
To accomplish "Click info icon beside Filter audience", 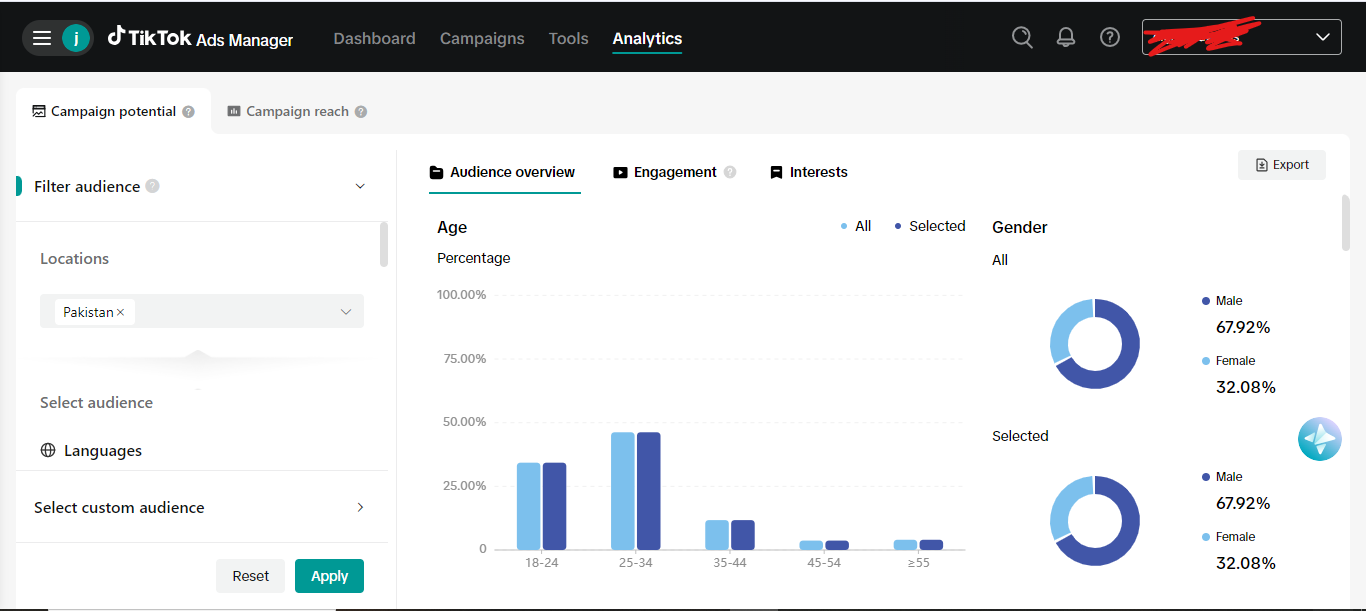I will [x=152, y=186].
